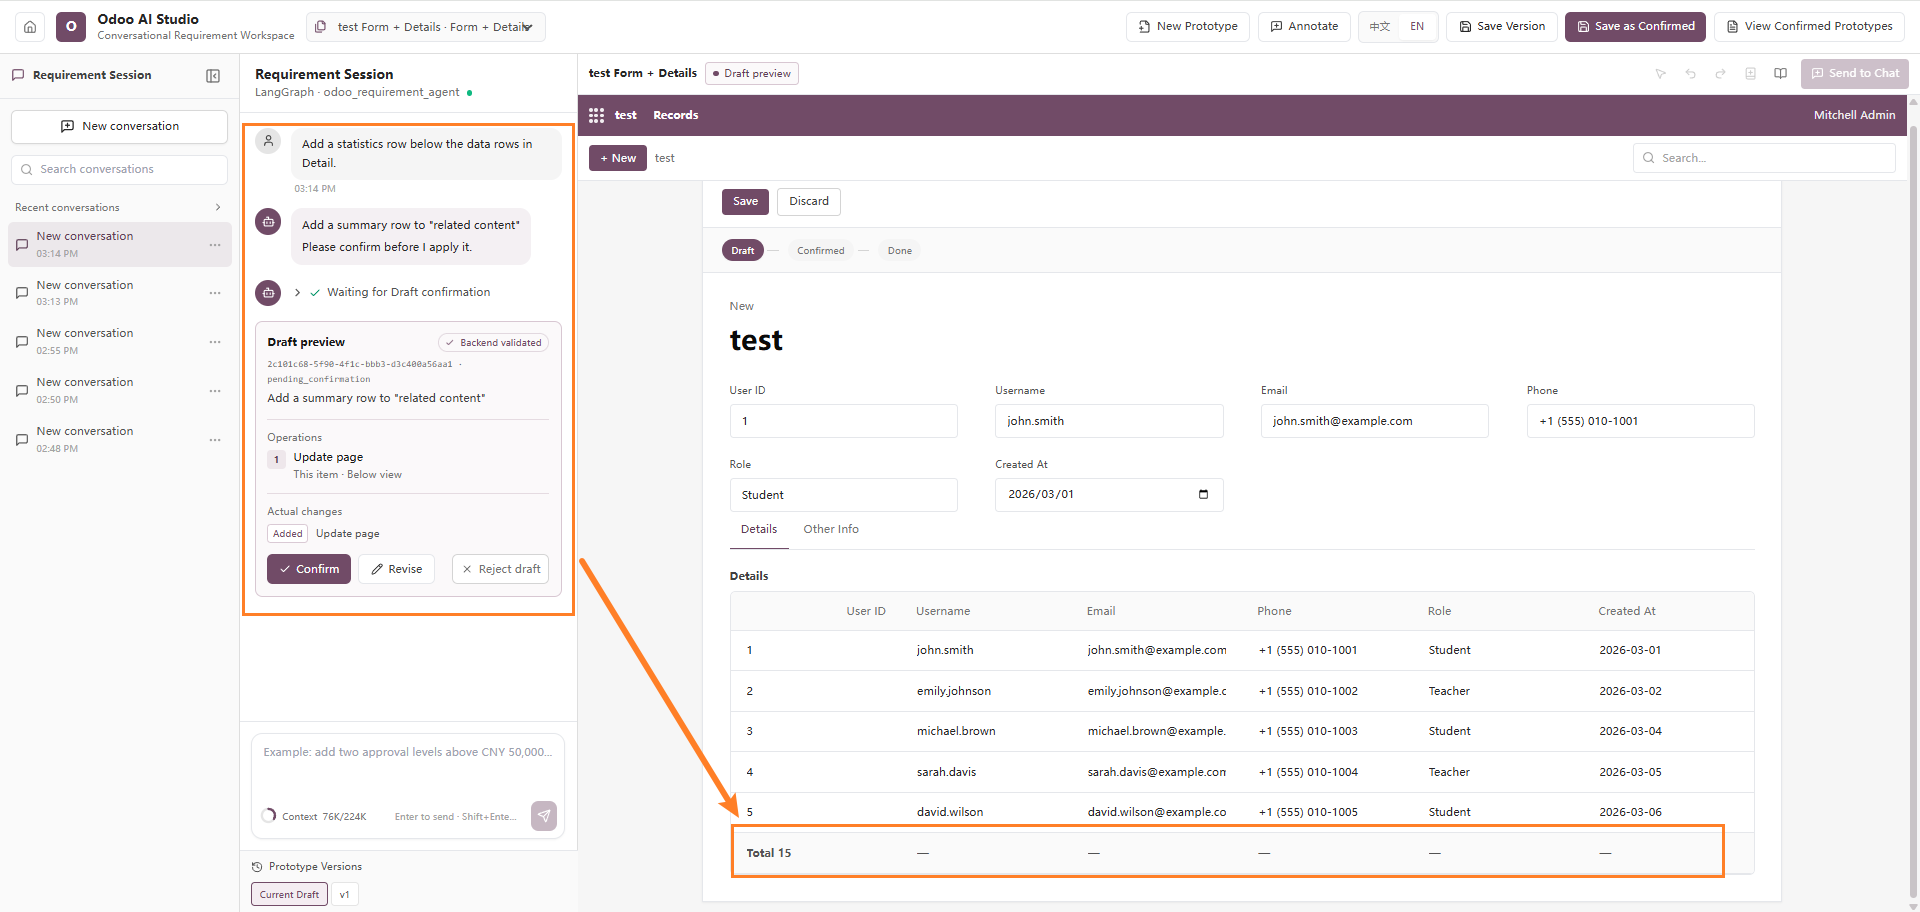Screen dimensions: 1920x912
Task: Click the Username field containing john.smith
Action: click(x=1109, y=421)
